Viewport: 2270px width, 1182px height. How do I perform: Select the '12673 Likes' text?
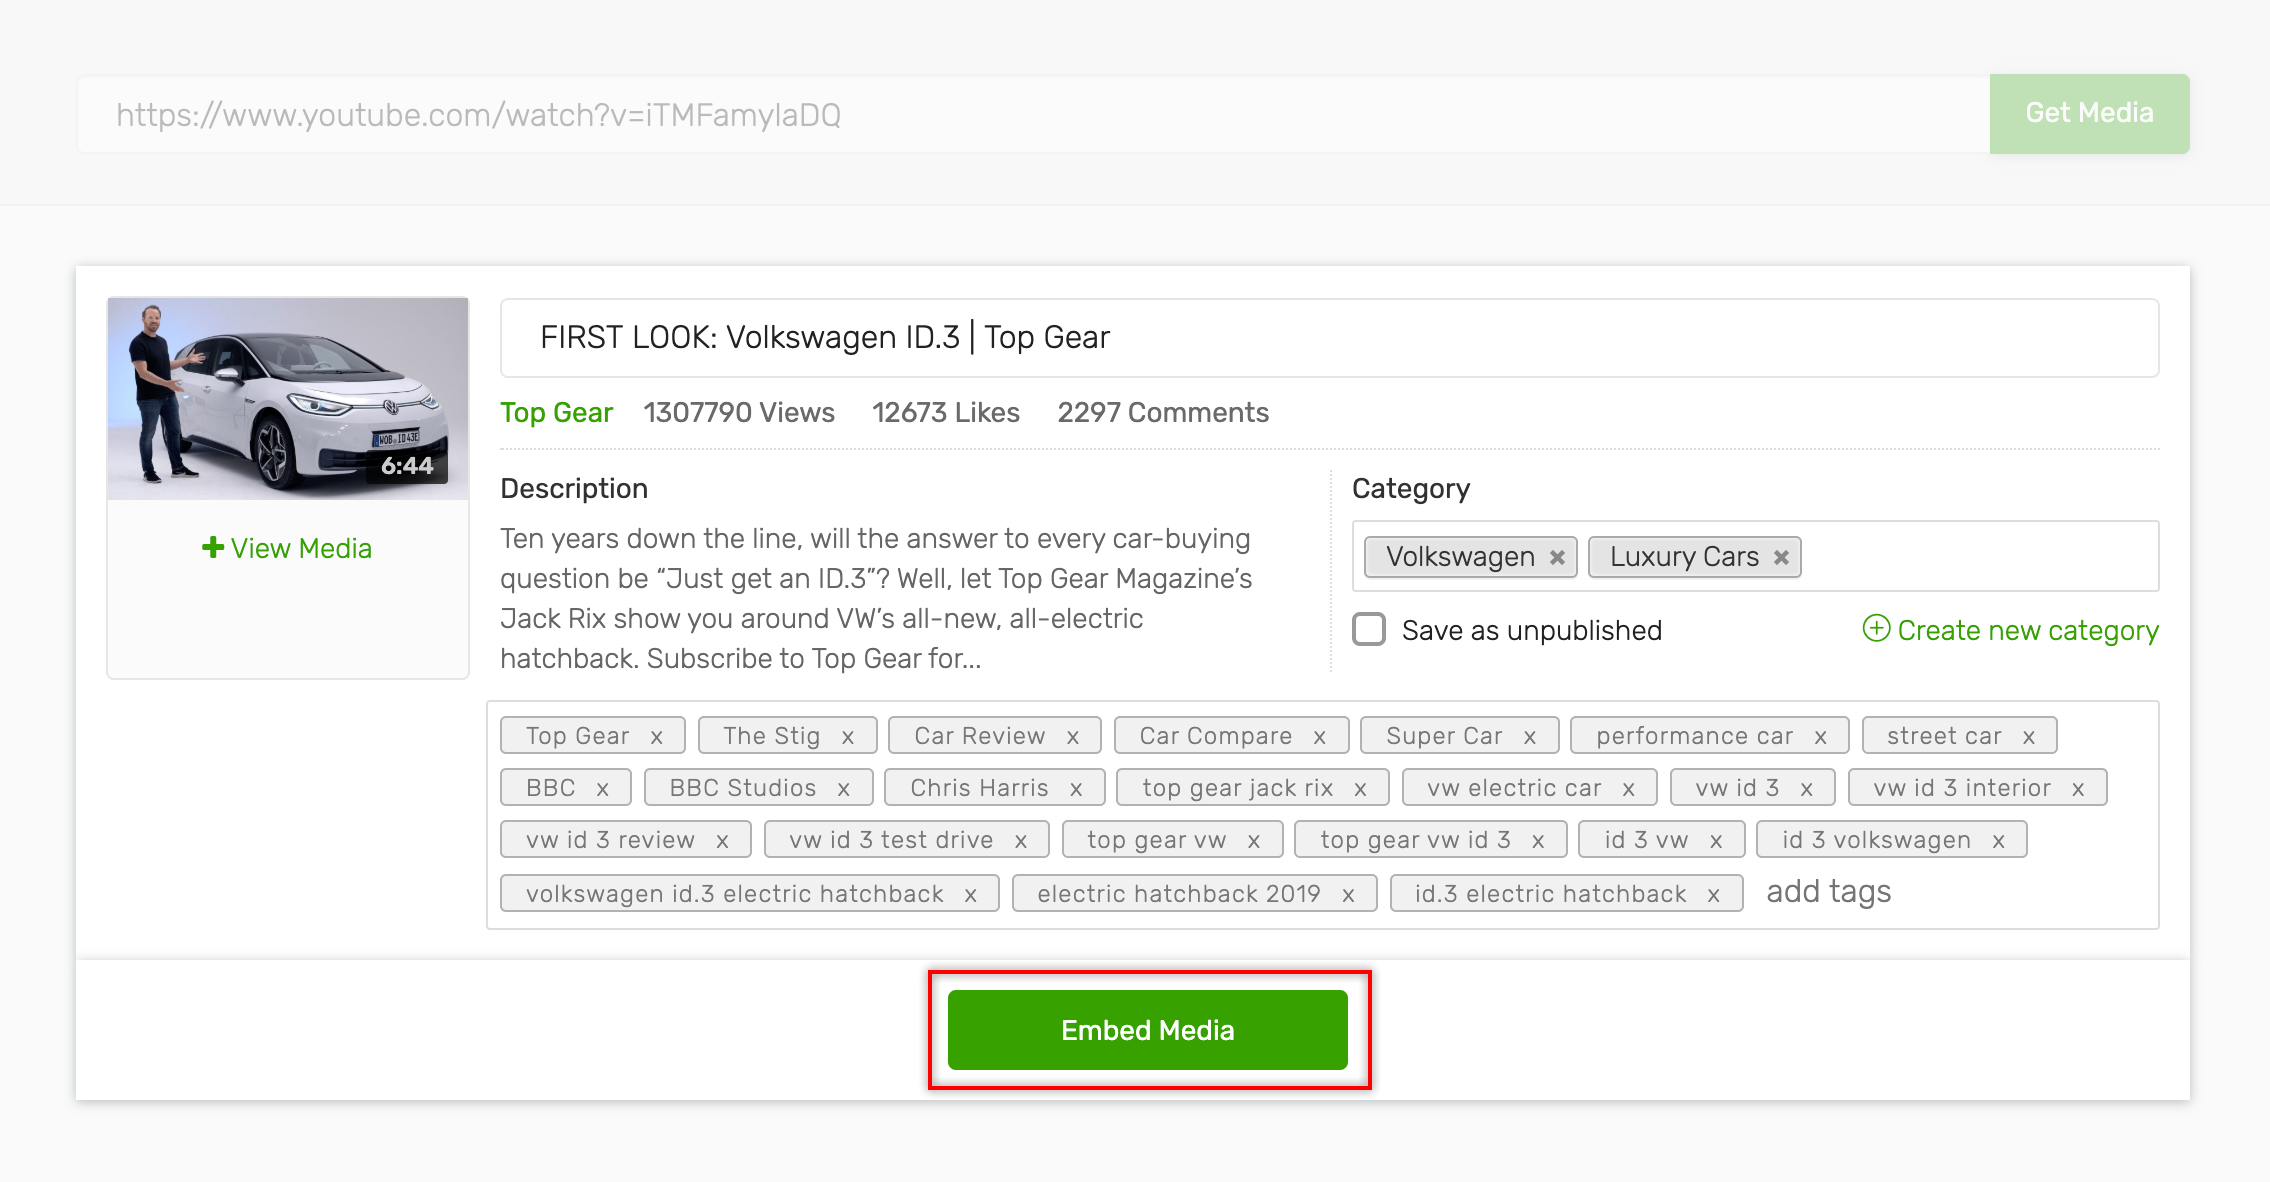pos(946,412)
